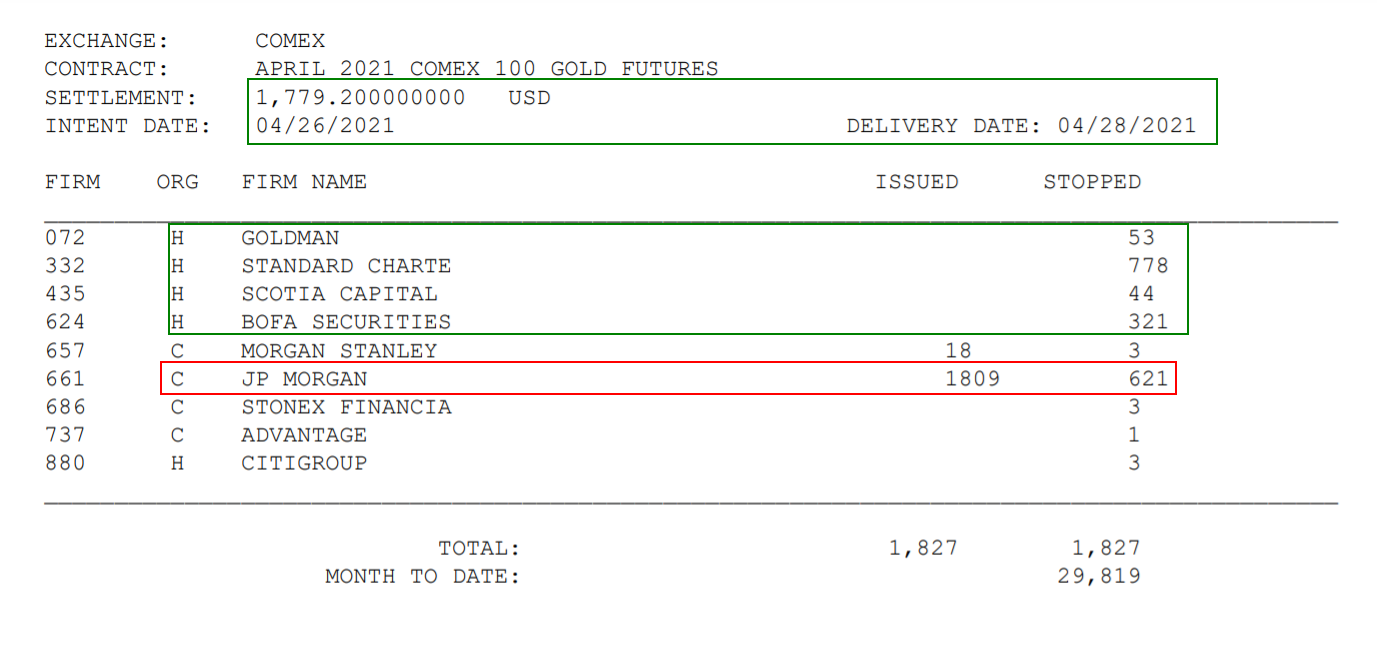
Task: Click the contract title APRIL 2021 COMEX 100 GOLD FUTURES
Action: [487, 69]
